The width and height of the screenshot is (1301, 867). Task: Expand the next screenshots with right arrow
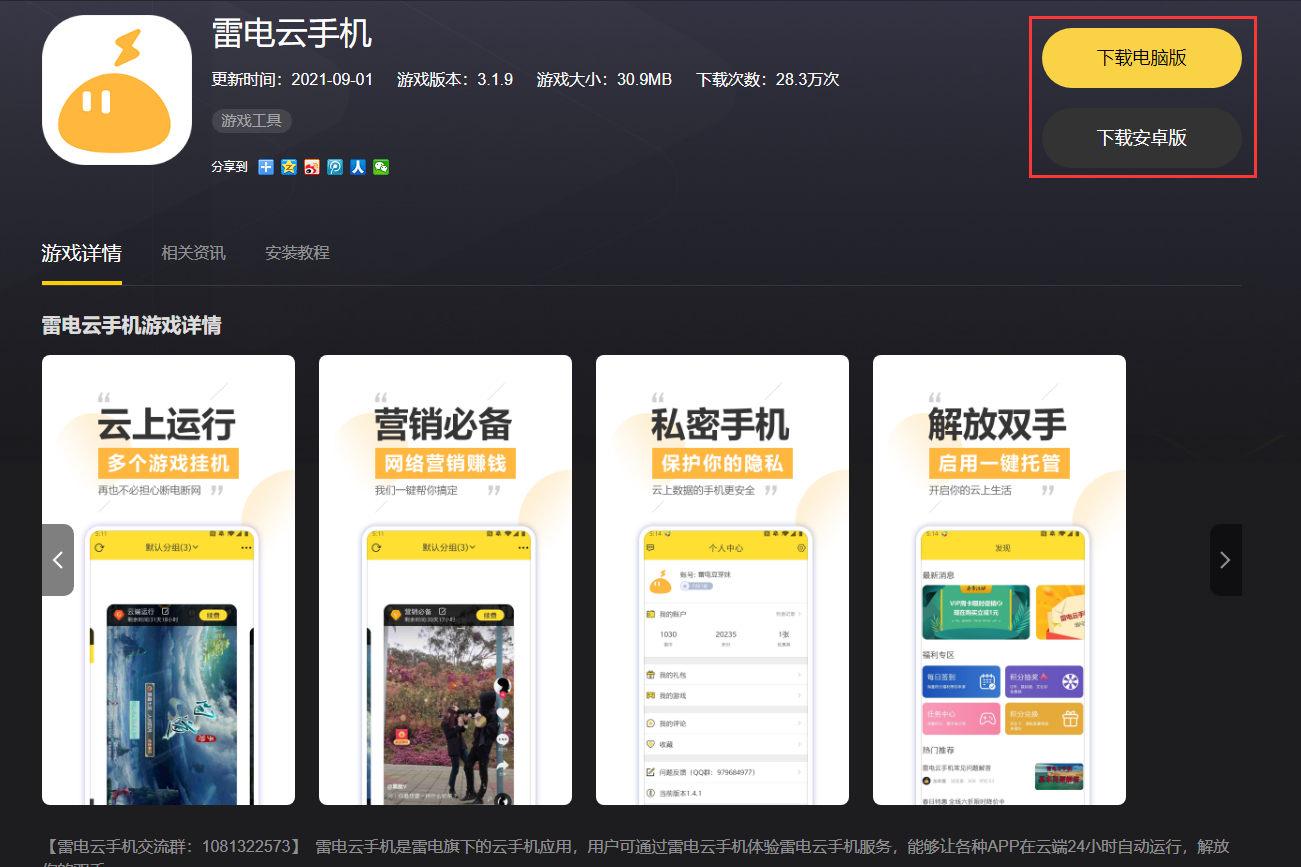[x=1225, y=560]
